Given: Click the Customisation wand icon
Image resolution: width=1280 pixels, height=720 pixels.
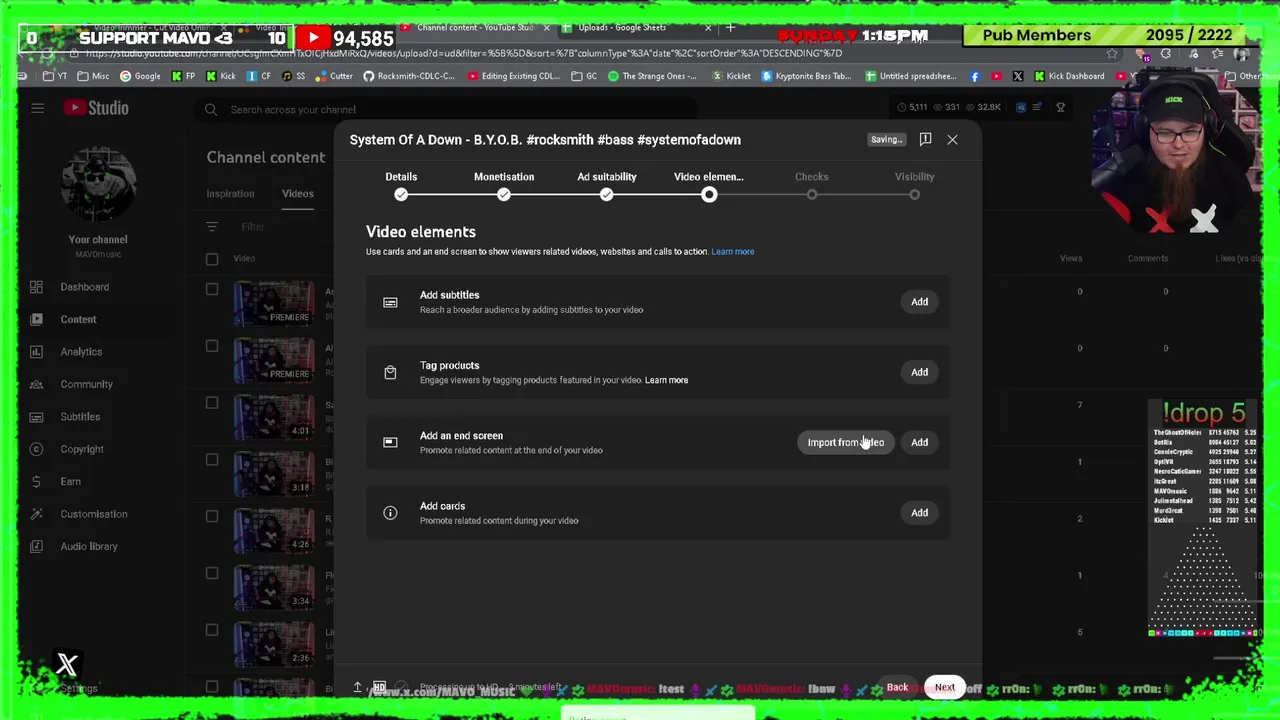Looking at the screenshot, I should click(36, 514).
